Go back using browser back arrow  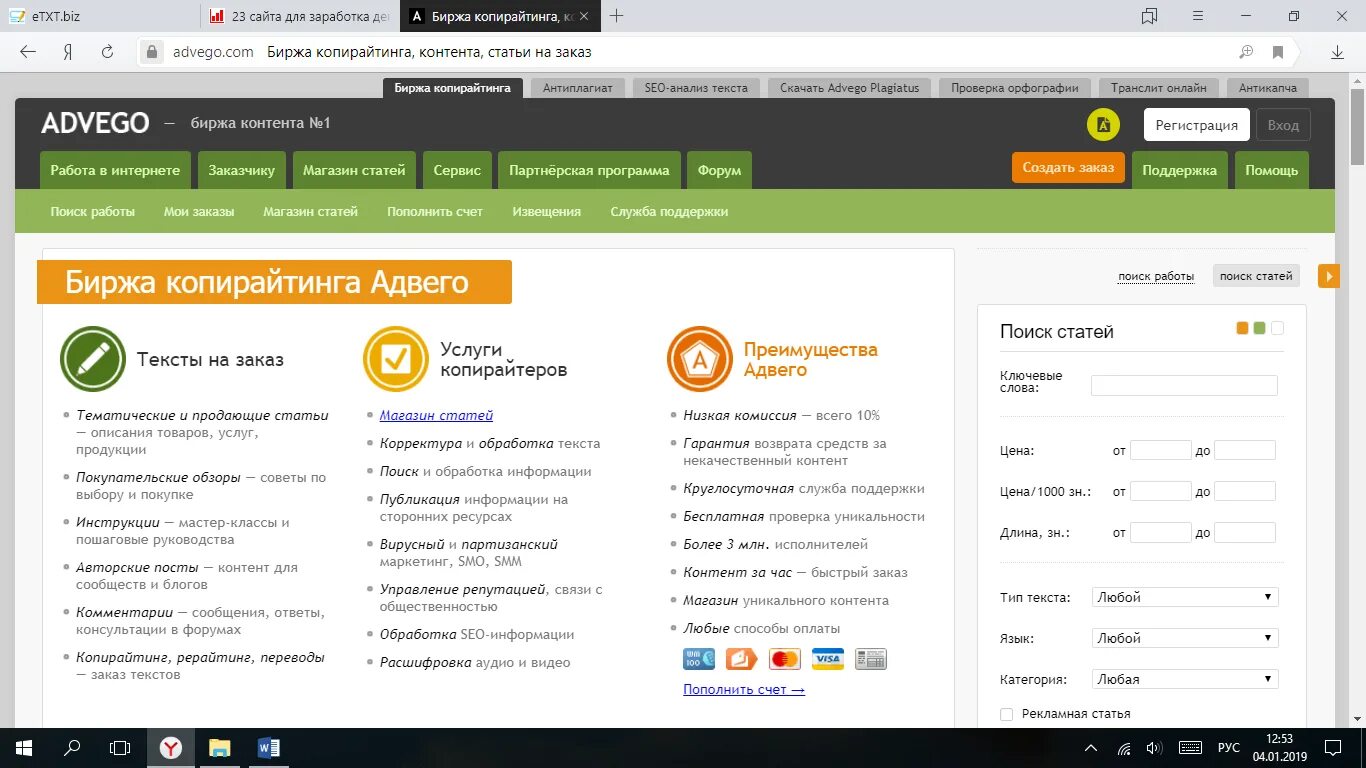(28, 52)
